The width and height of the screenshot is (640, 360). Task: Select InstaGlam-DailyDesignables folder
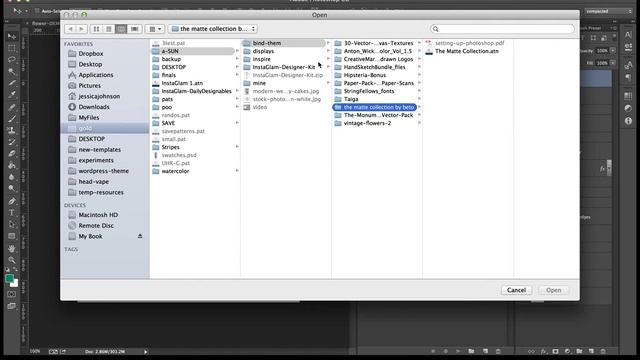click(x=195, y=91)
